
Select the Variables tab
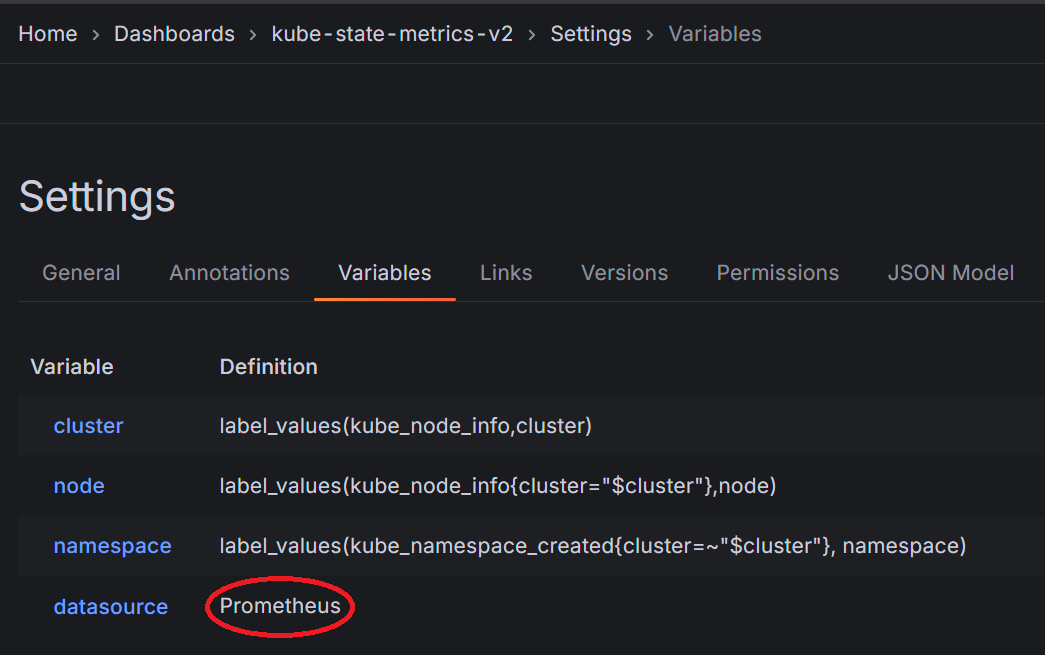pyautogui.click(x=384, y=273)
